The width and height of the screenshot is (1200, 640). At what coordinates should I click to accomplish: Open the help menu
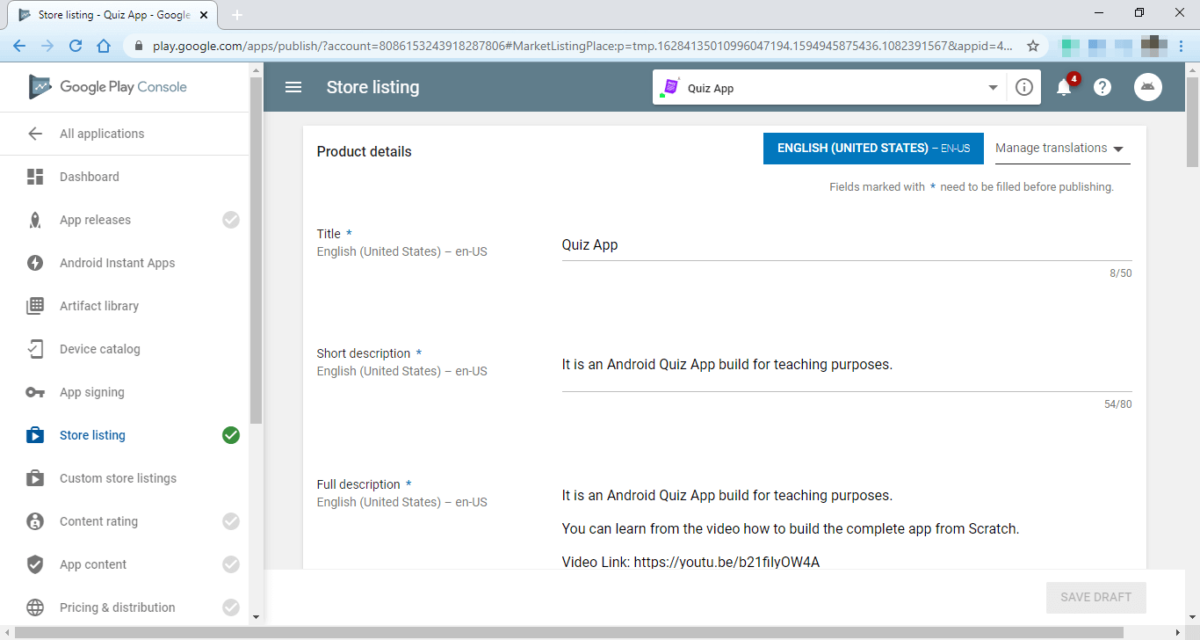click(x=1101, y=87)
